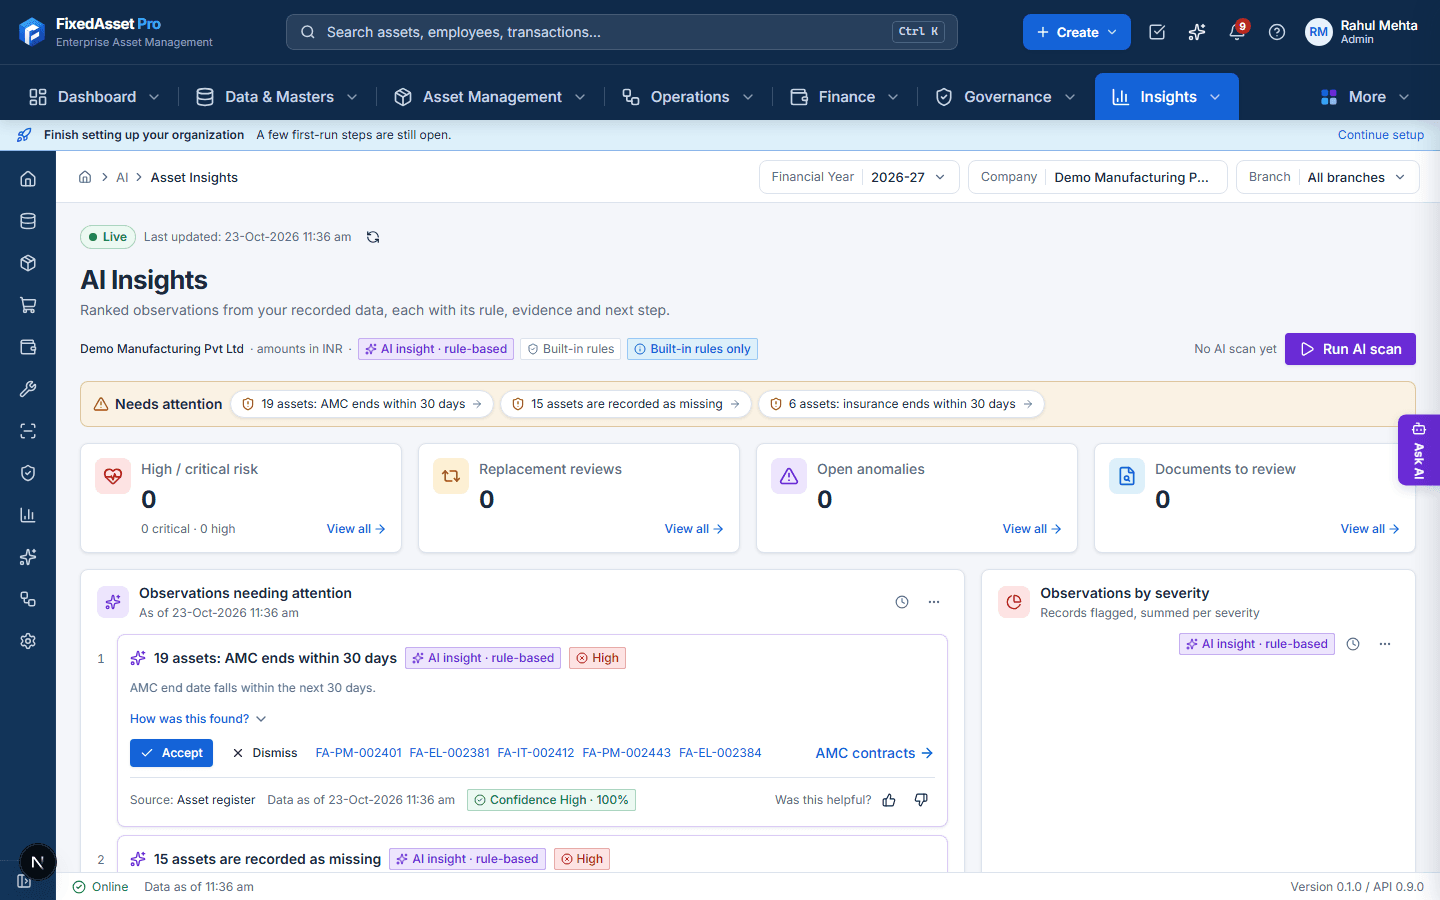Click thumbs up on Was this helpful

click(x=889, y=800)
